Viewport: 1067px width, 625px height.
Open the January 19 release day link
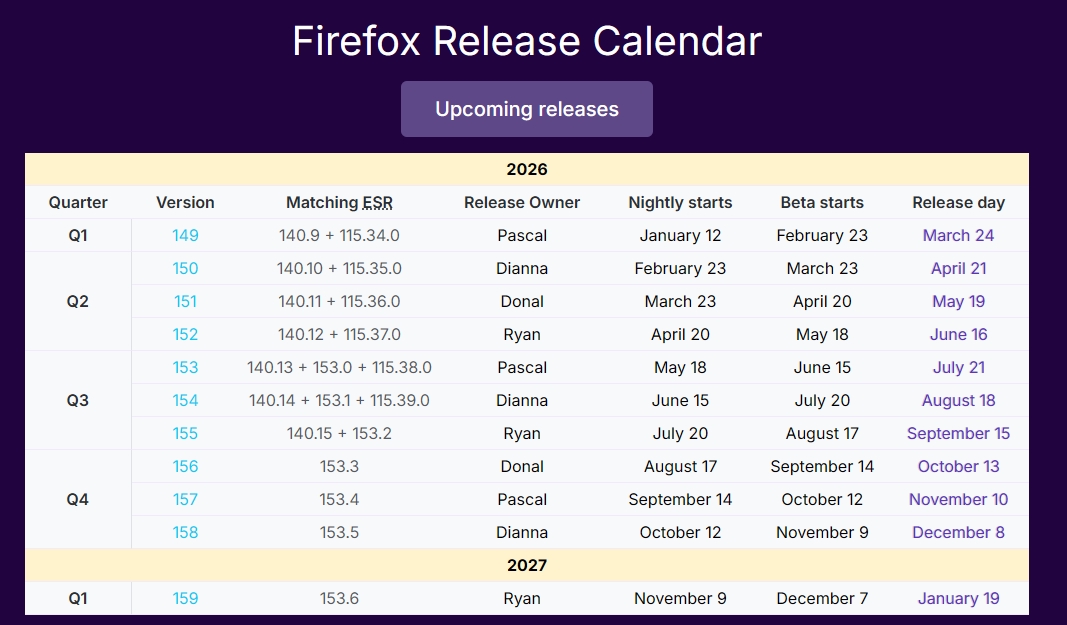click(958, 598)
